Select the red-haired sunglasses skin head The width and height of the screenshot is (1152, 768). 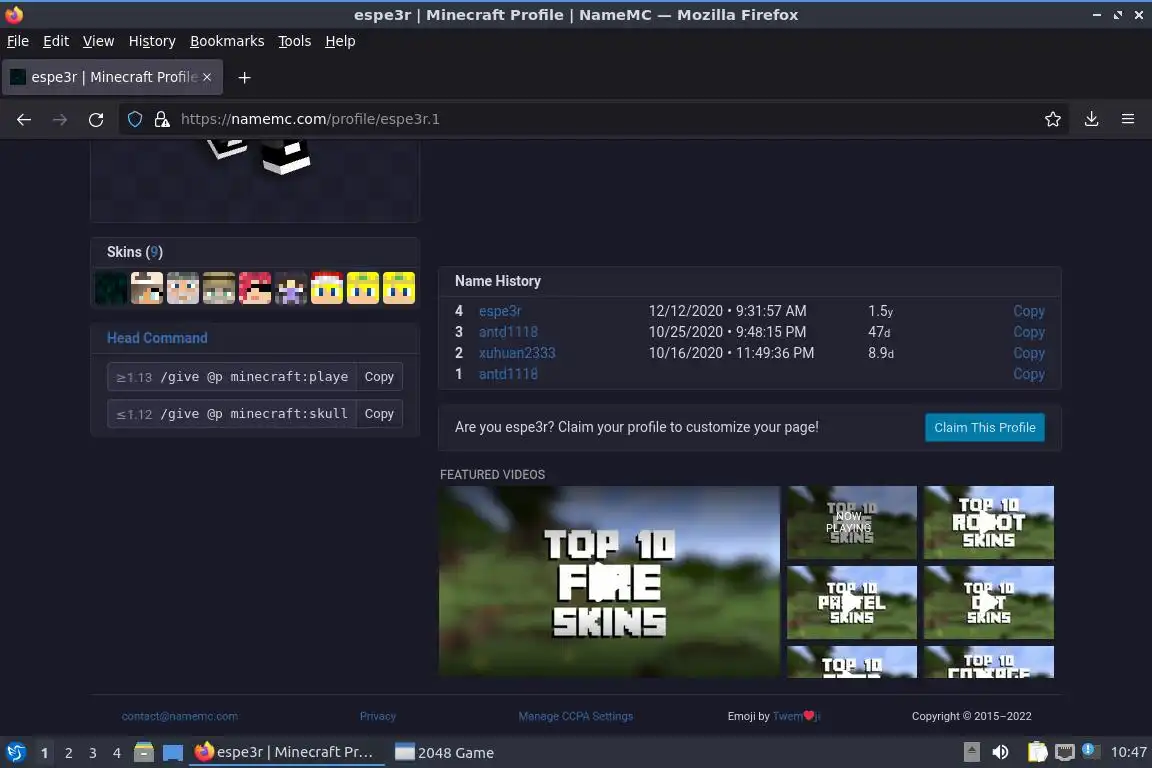(x=255, y=288)
